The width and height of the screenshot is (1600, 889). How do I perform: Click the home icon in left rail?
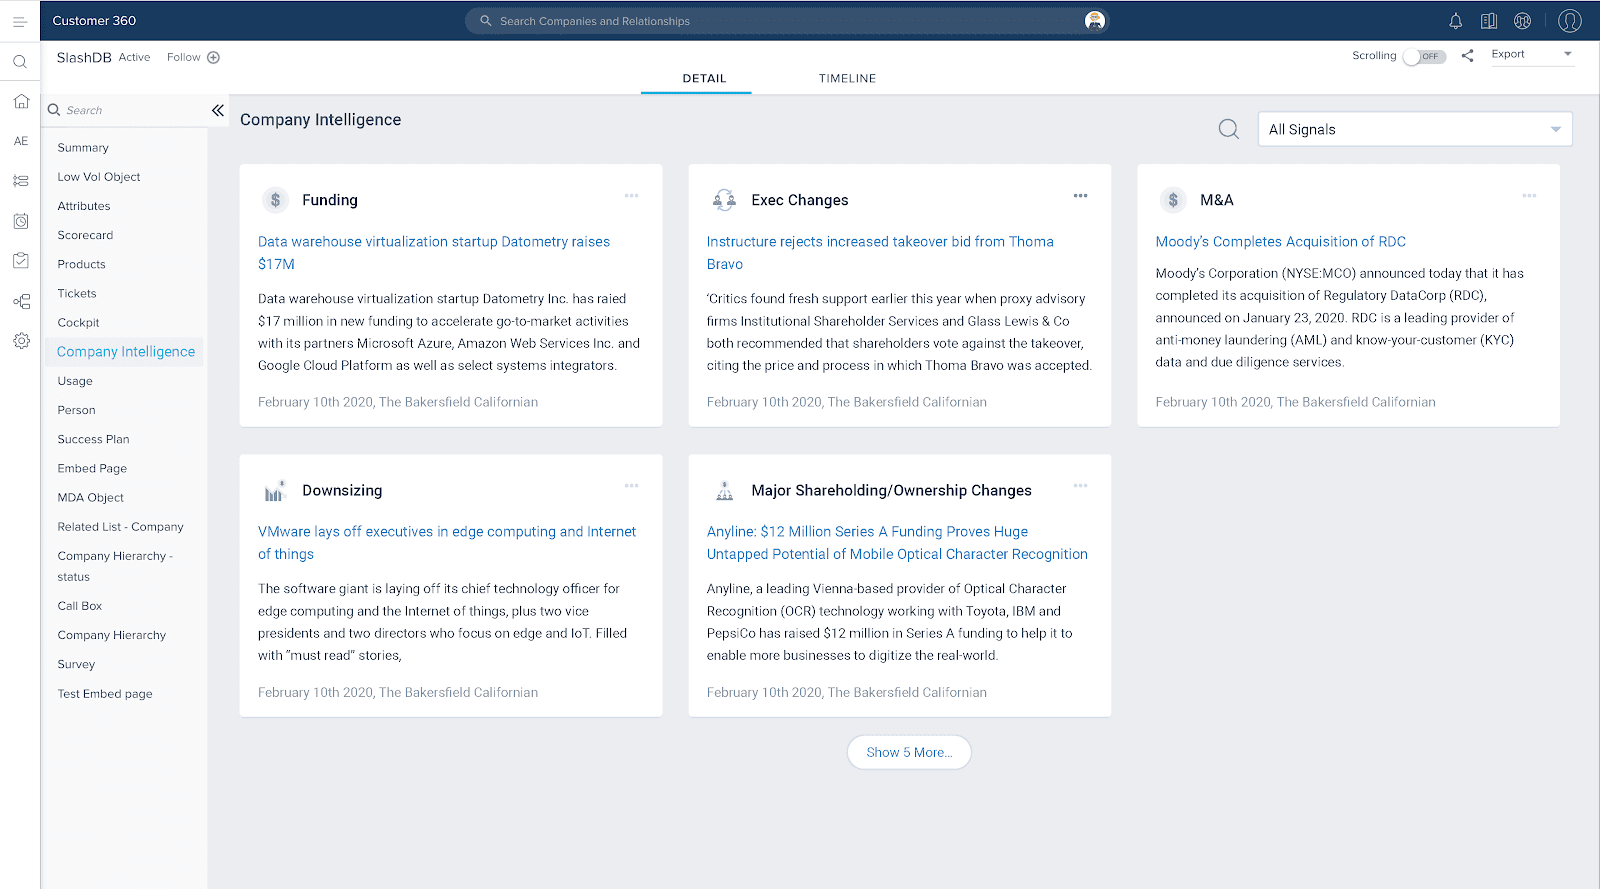point(21,102)
